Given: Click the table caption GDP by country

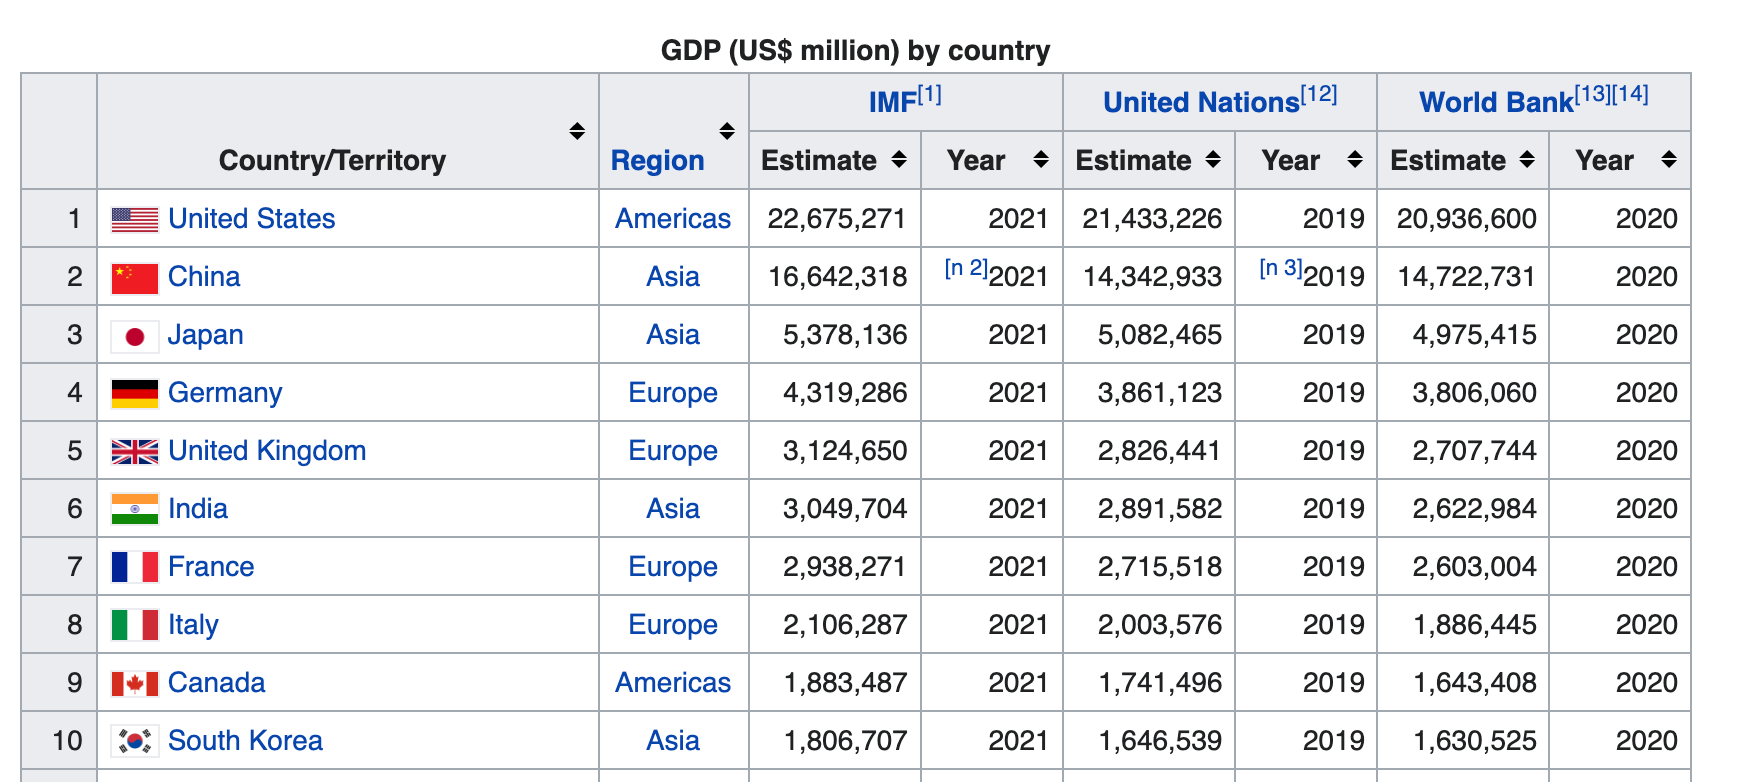Looking at the screenshot, I should tap(855, 50).
